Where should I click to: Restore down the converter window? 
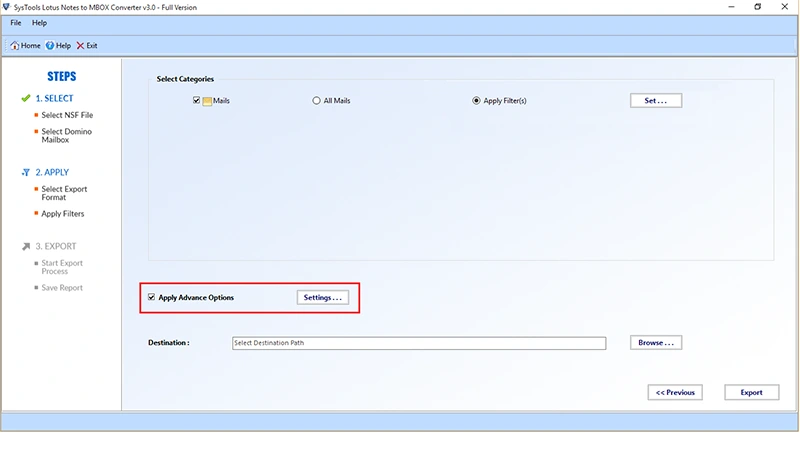pyautogui.click(x=758, y=7)
